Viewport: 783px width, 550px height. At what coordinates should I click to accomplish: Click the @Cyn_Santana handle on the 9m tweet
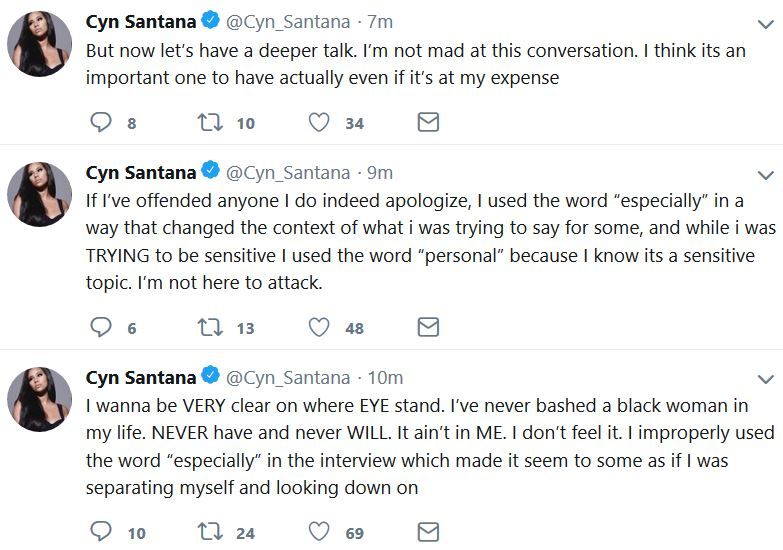click(x=288, y=173)
